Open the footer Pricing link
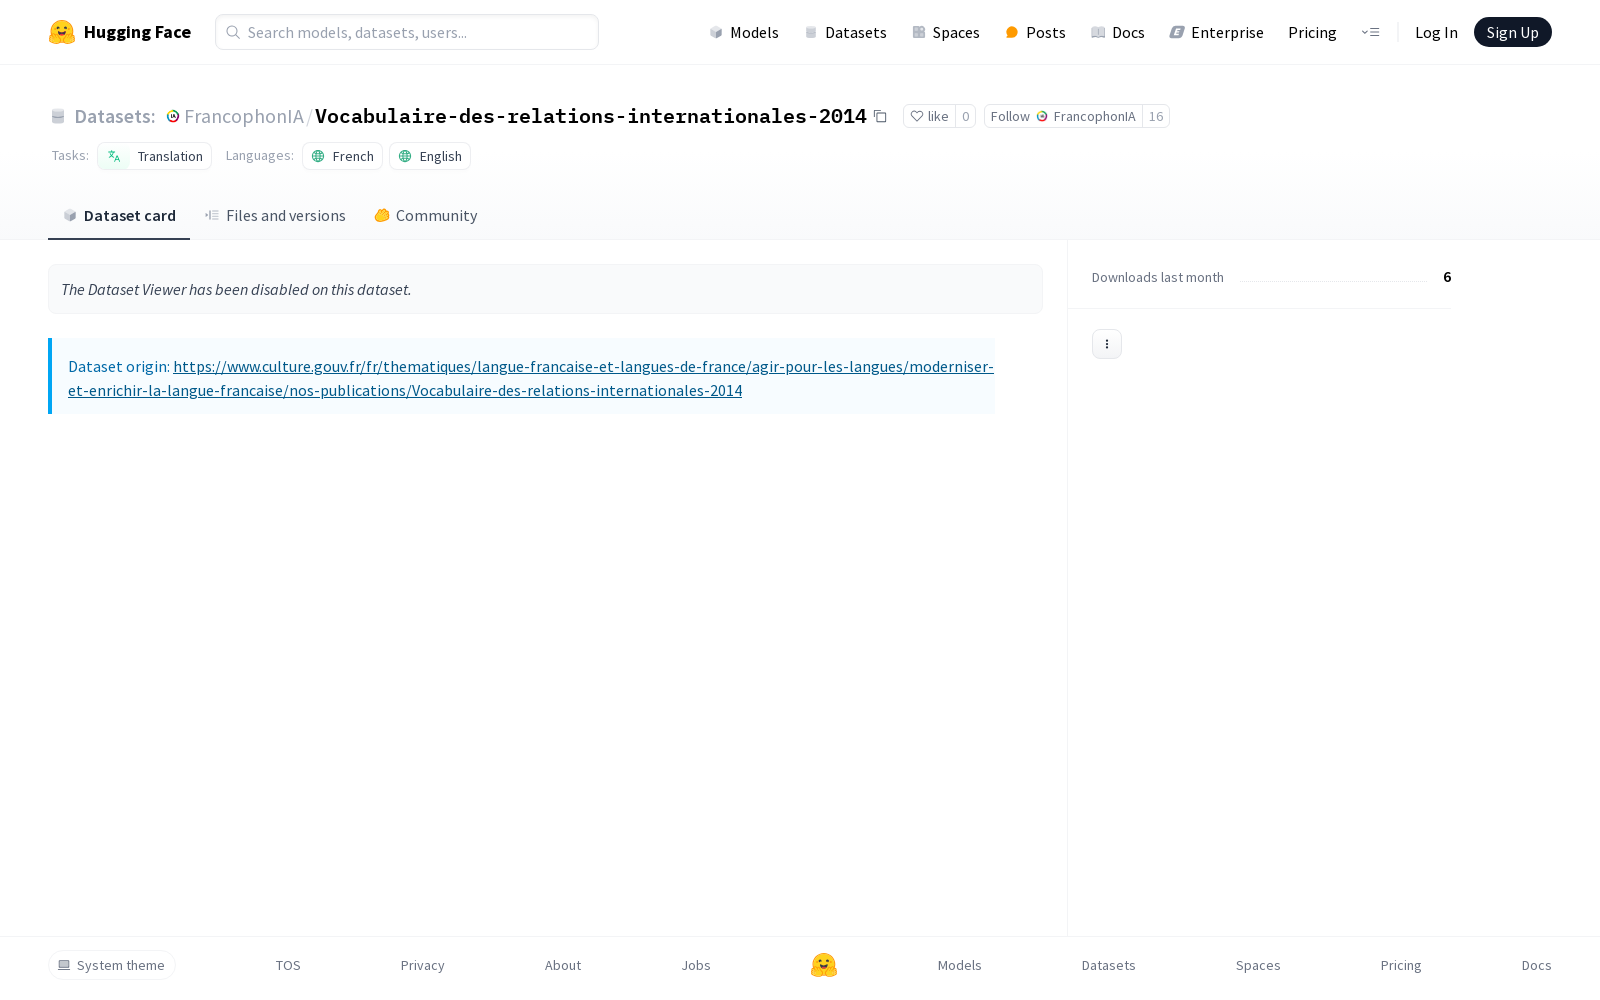1600x1000 pixels. click(1401, 965)
